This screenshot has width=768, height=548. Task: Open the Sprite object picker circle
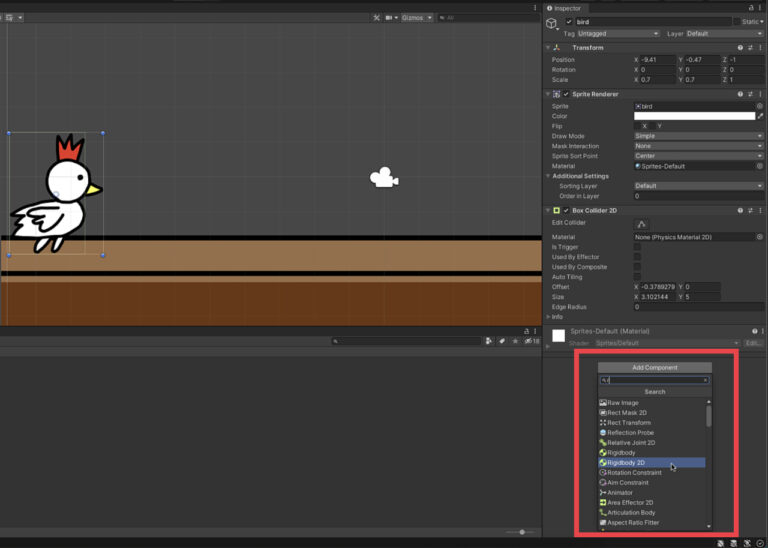760,106
